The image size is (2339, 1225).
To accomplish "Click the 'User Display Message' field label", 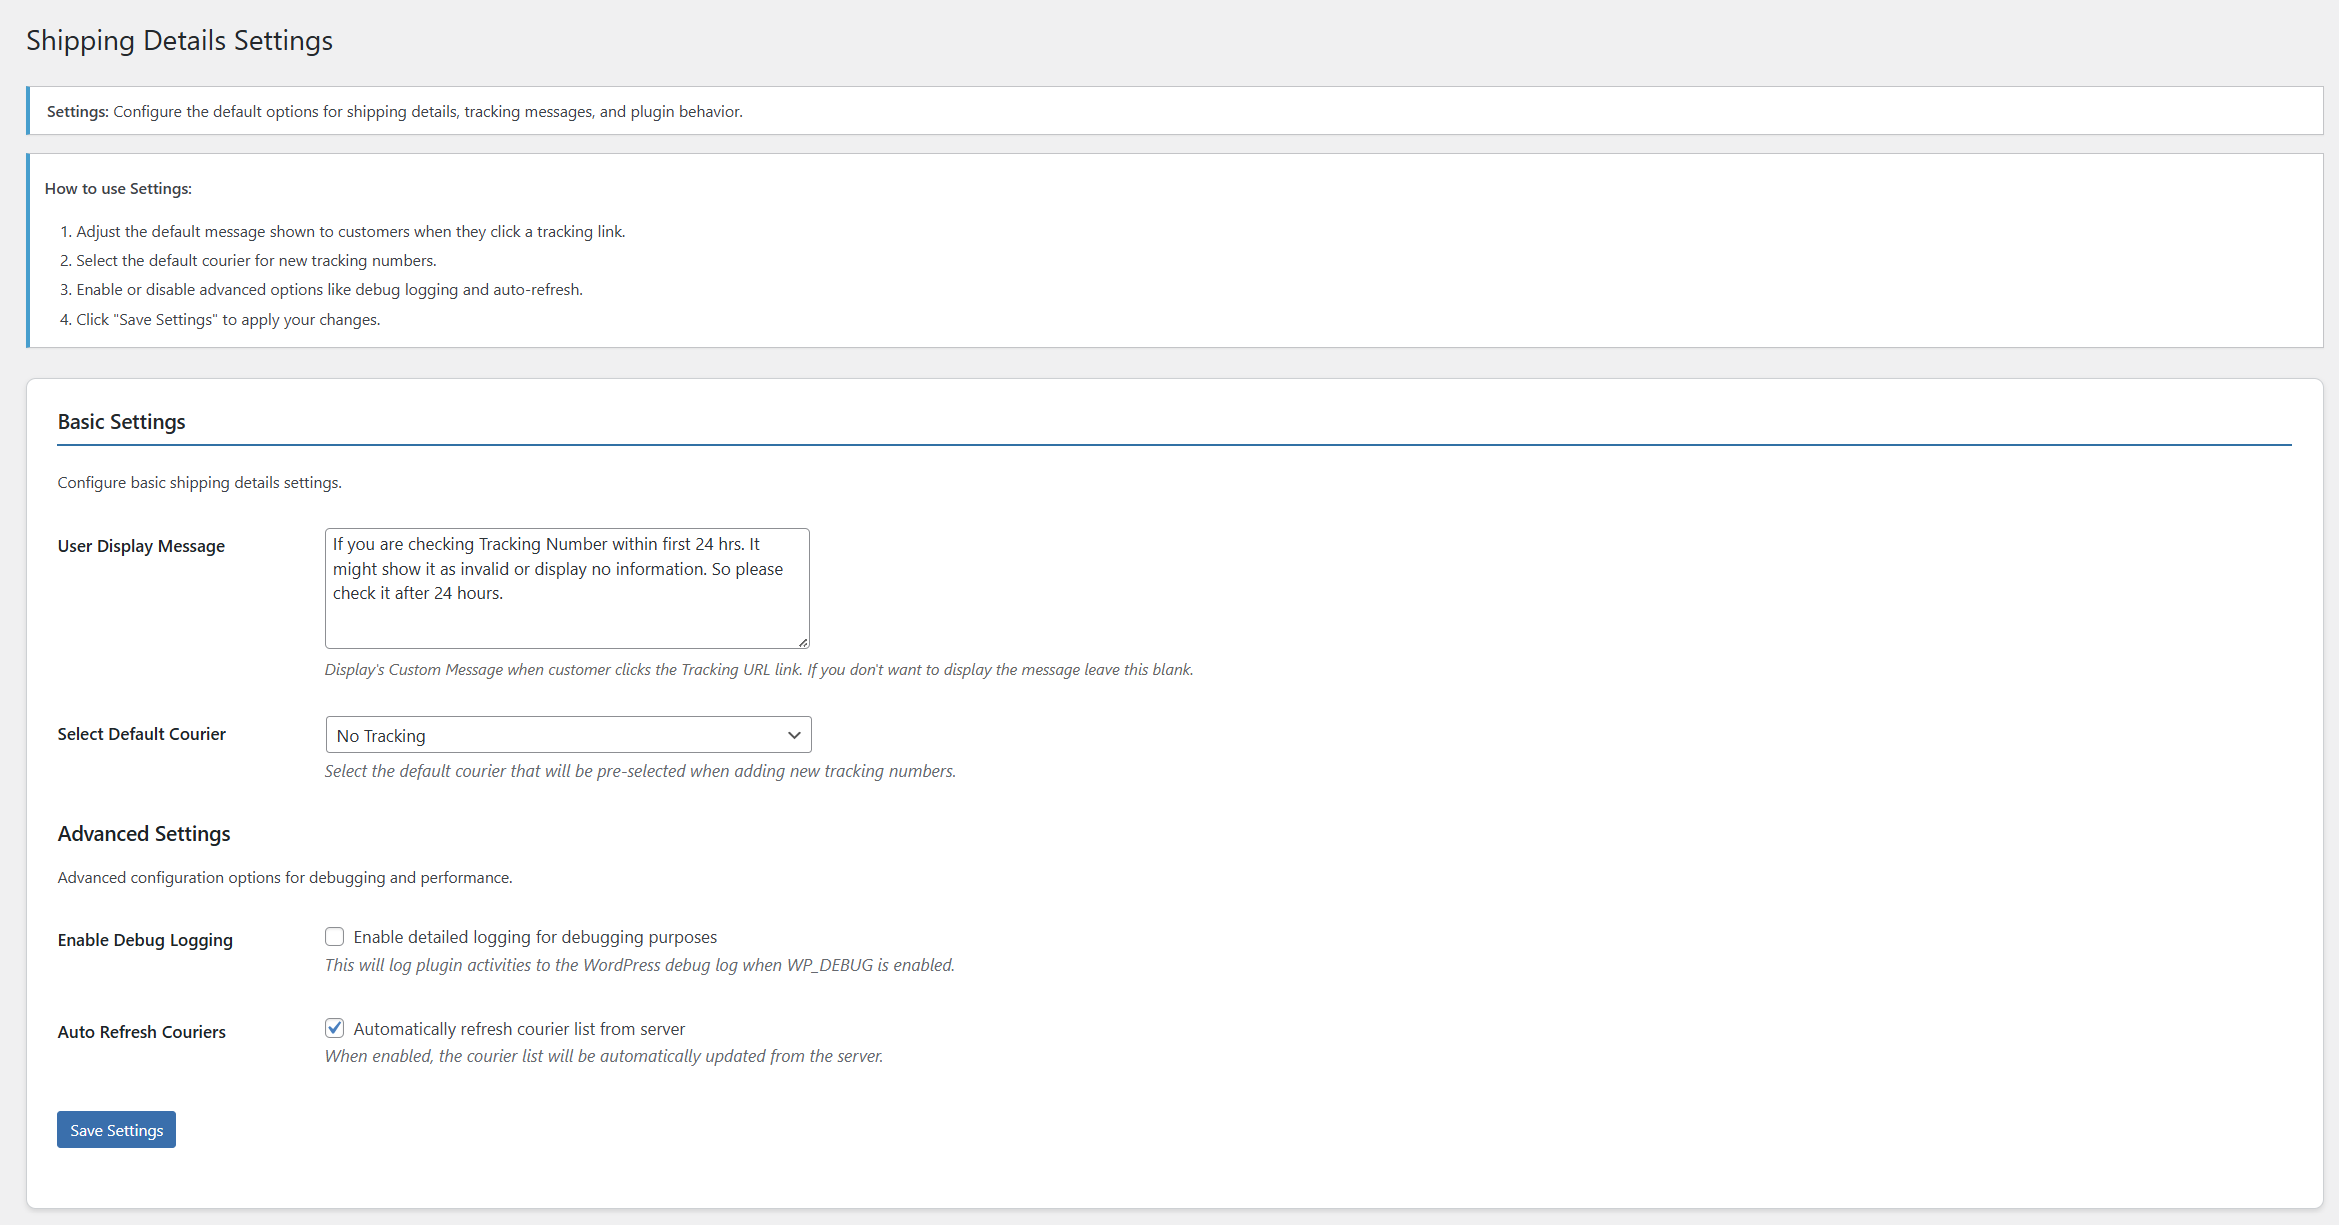I will 141,546.
